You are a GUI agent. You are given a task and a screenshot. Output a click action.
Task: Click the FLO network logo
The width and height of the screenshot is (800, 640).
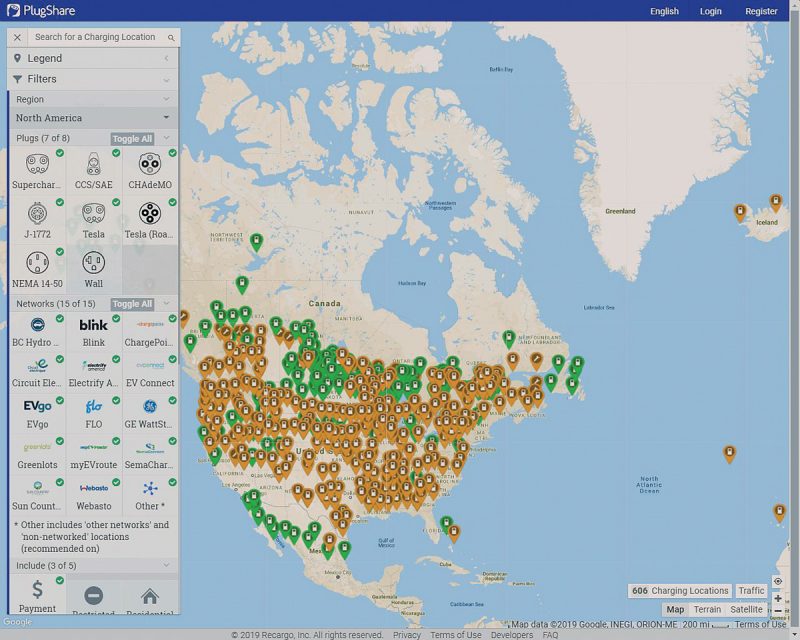pos(93,406)
